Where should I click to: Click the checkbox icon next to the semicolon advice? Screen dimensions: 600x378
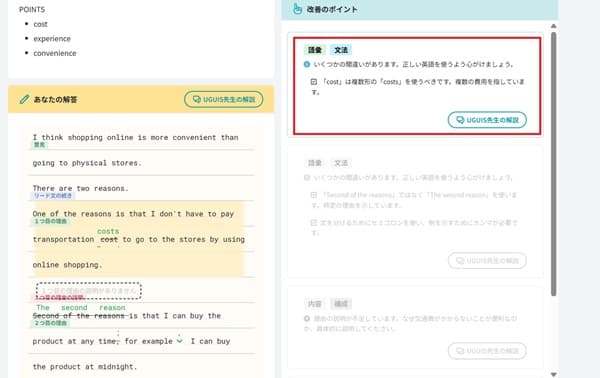314,223
